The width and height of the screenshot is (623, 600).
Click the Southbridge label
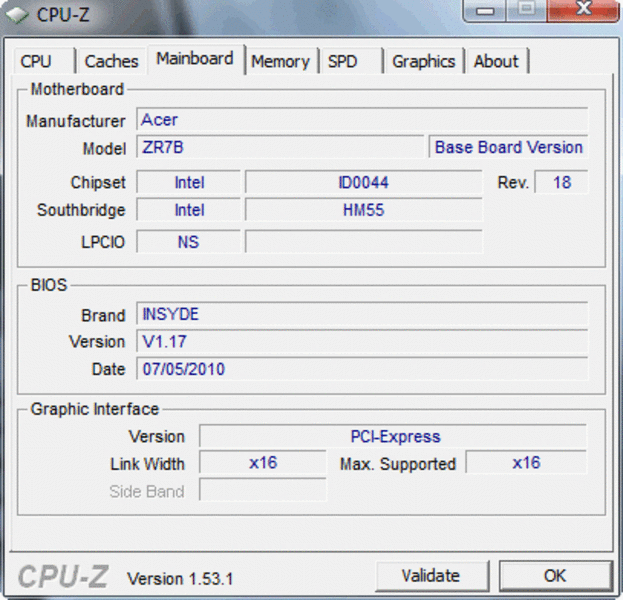81,210
